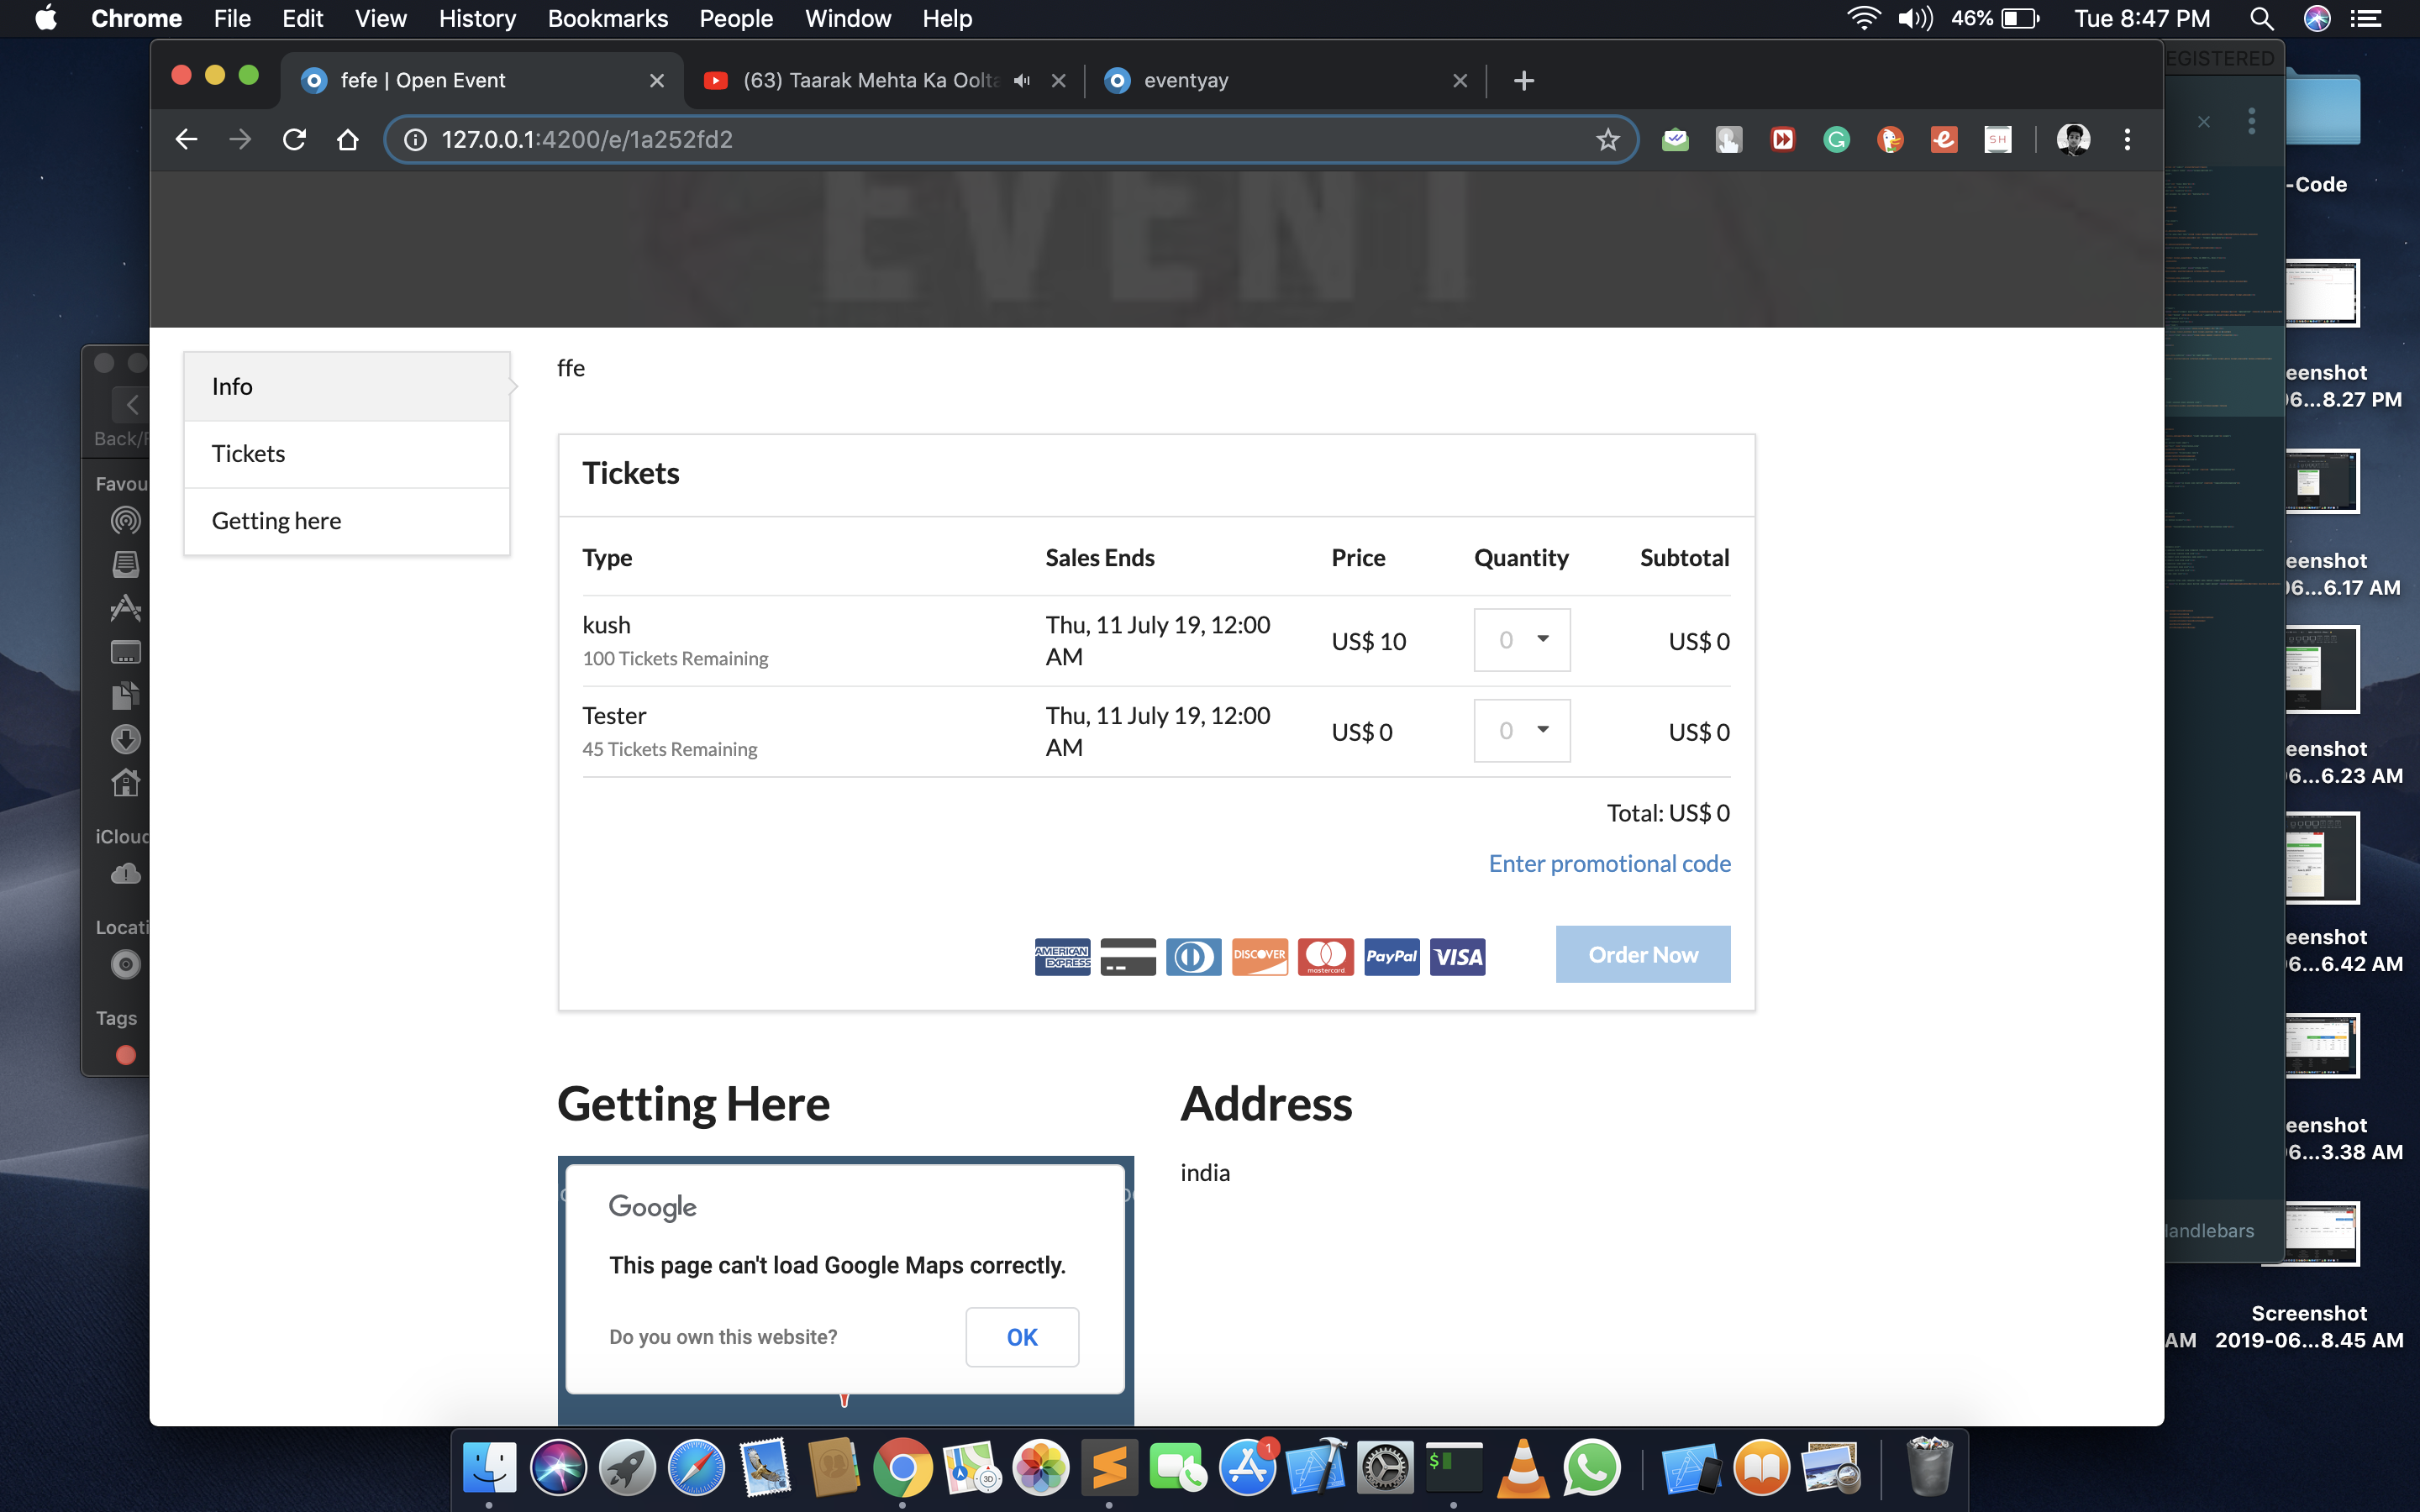Click the home icon in Chrome toolbar
The height and width of the screenshot is (1512, 2420).
tap(347, 139)
